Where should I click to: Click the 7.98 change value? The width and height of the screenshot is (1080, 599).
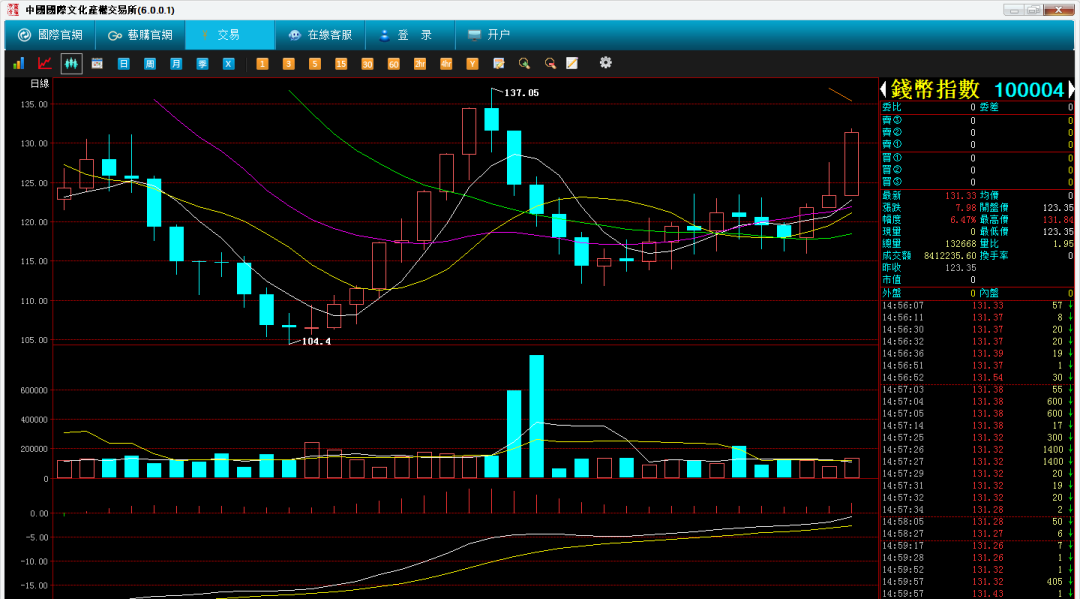tap(965, 207)
